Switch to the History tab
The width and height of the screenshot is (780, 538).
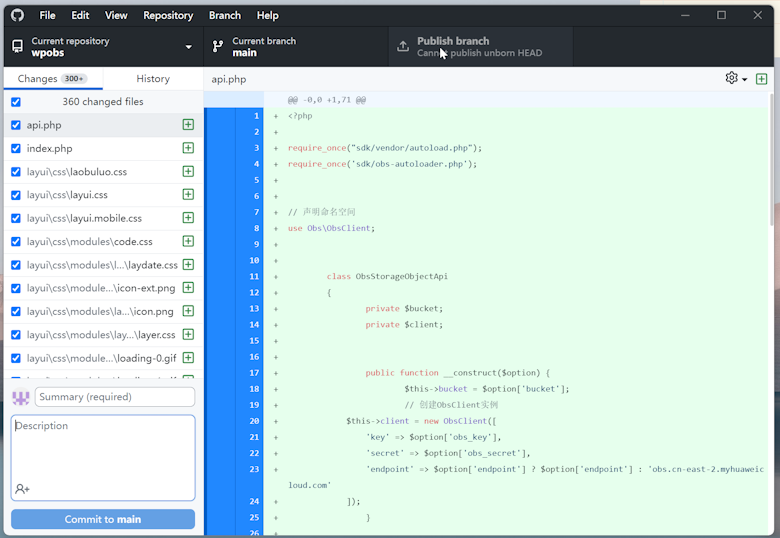coord(153,79)
